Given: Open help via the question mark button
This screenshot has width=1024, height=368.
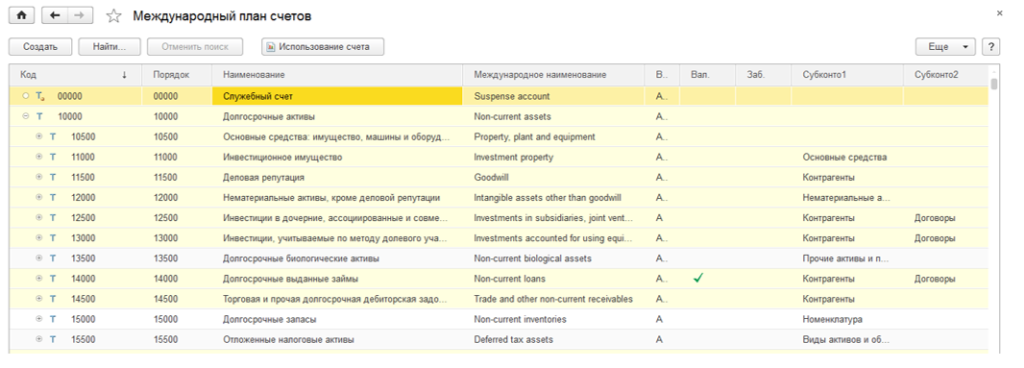Looking at the screenshot, I should pyautogui.click(x=991, y=47).
